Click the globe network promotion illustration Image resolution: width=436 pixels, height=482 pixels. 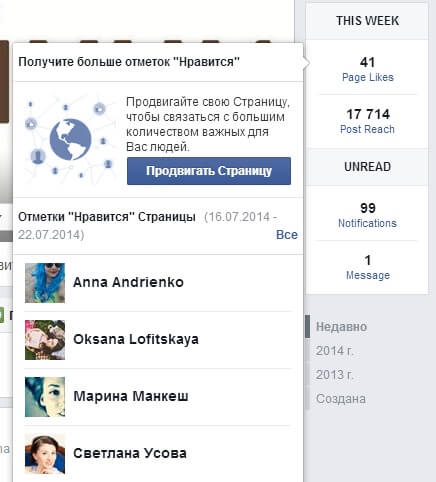tap(70, 139)
